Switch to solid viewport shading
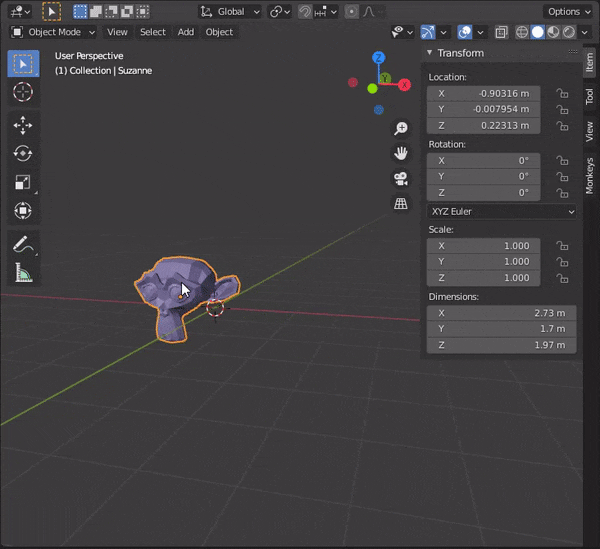The image size is (600, 549). (538, 33)
